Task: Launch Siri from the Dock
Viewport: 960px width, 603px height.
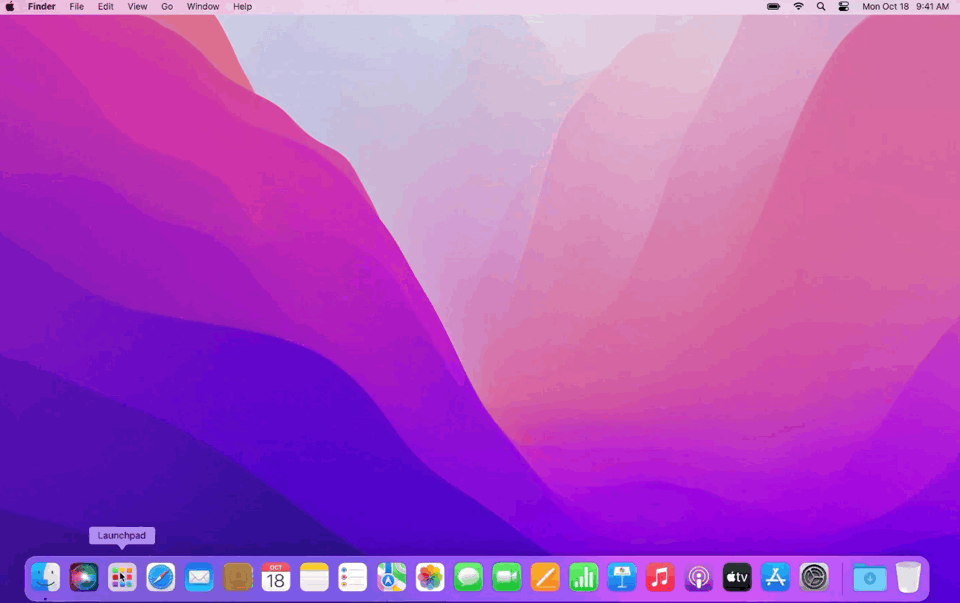Action: coord(84,577)
